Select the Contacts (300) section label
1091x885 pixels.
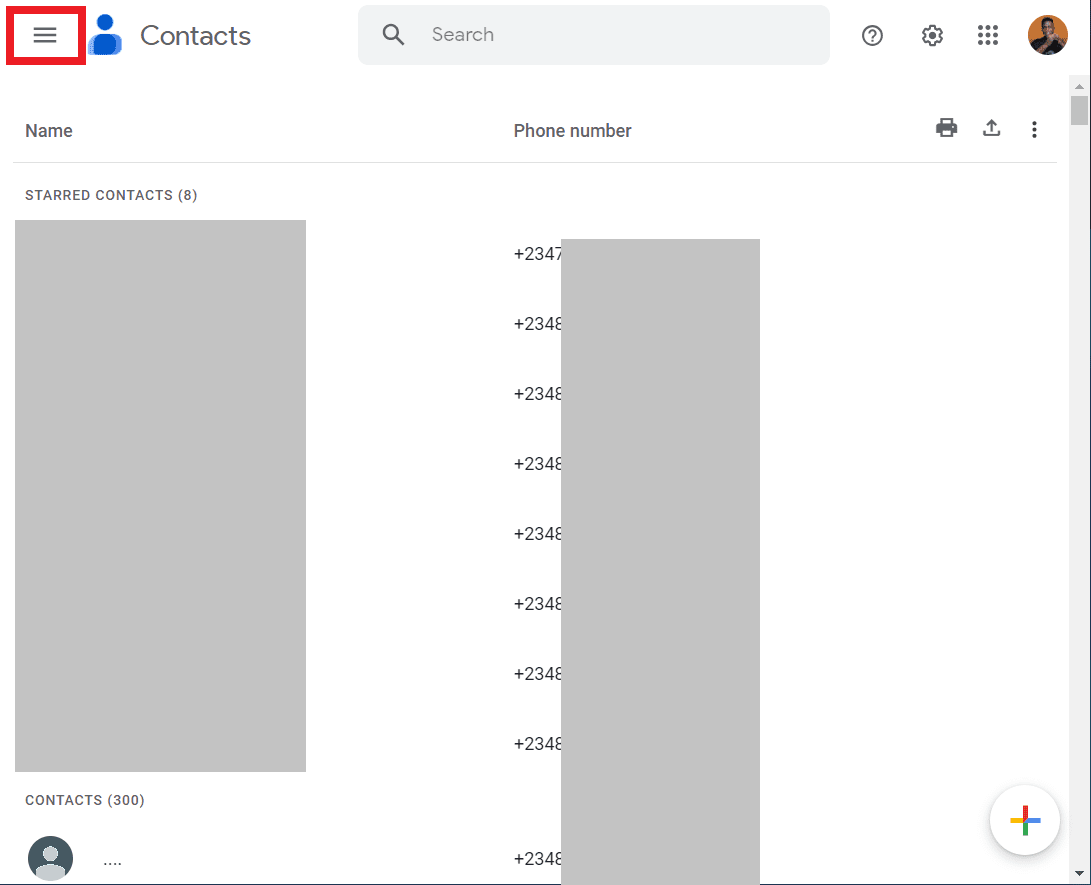85,800
